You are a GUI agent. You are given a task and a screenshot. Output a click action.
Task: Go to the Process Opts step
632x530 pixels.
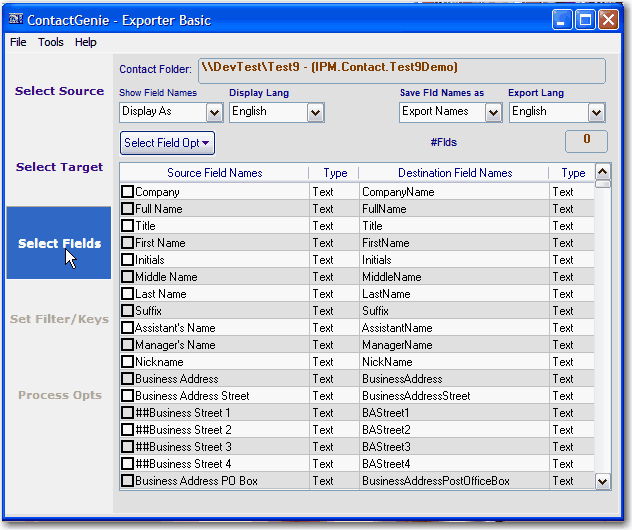click(60, 395)
